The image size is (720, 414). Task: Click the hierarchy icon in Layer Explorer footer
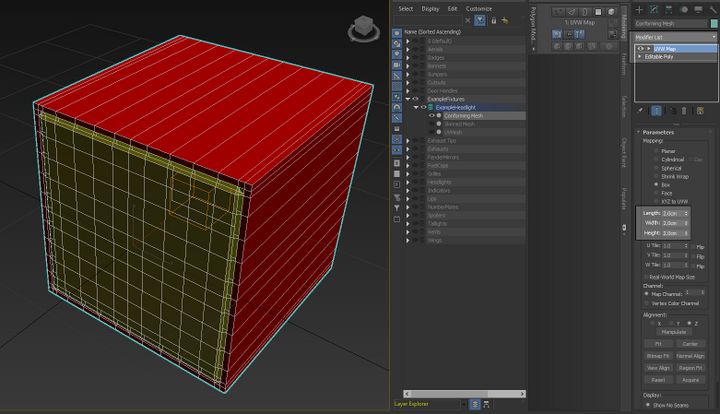tap(486, 404)
